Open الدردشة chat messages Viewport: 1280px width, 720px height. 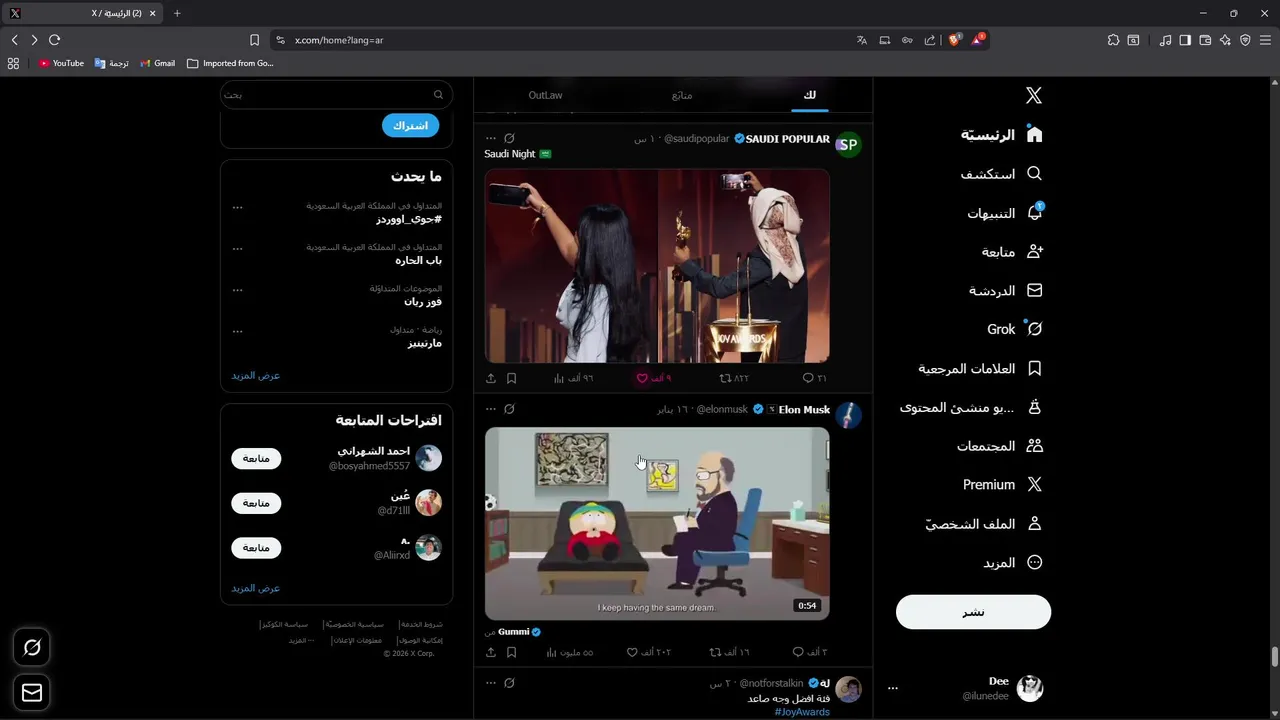[x=1006, y=290]
